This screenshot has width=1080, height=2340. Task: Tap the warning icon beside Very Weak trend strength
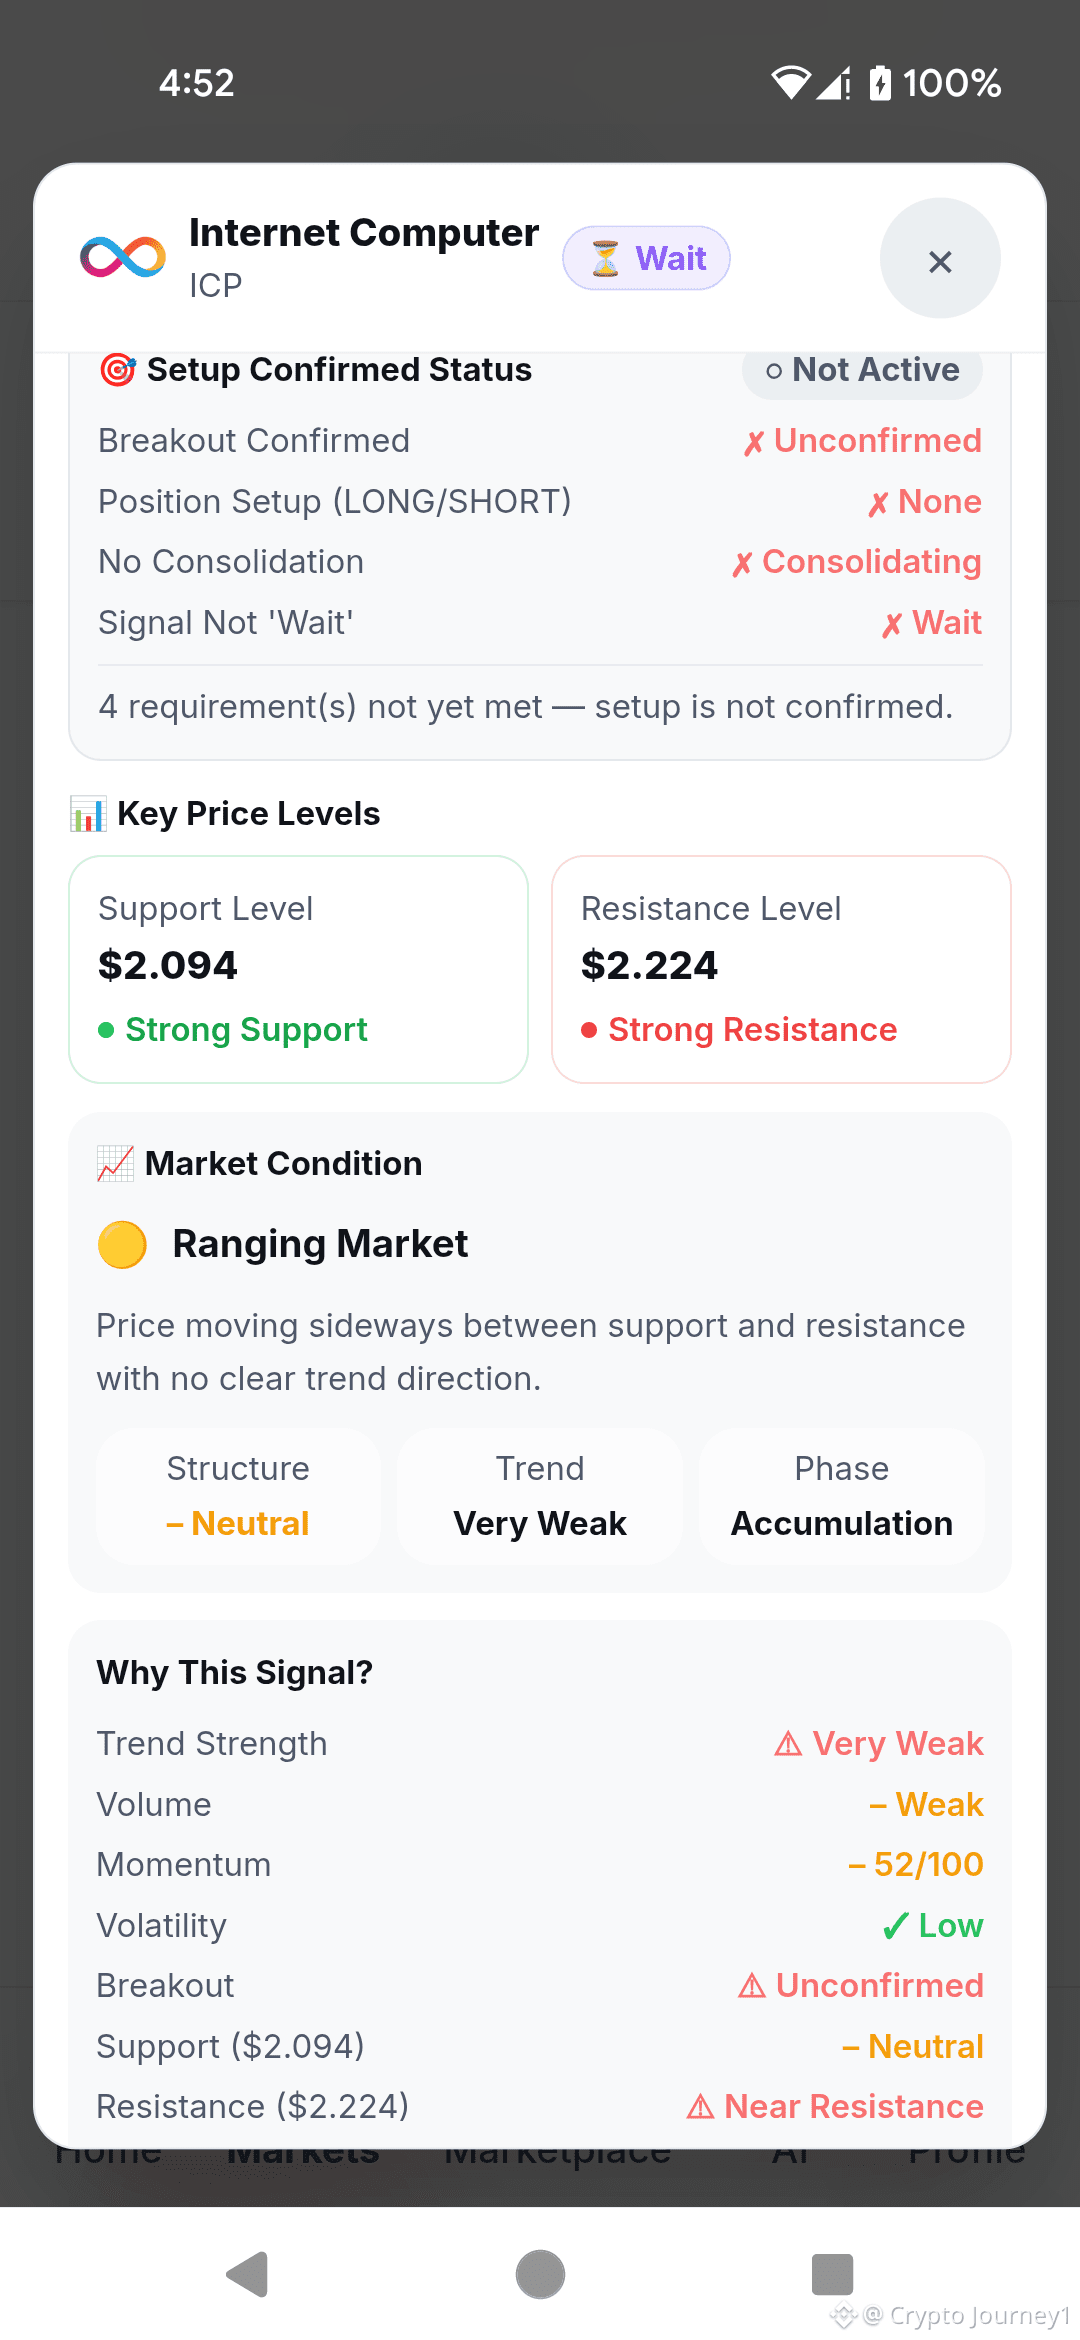pyautogui.click(x=788, y=1744)
